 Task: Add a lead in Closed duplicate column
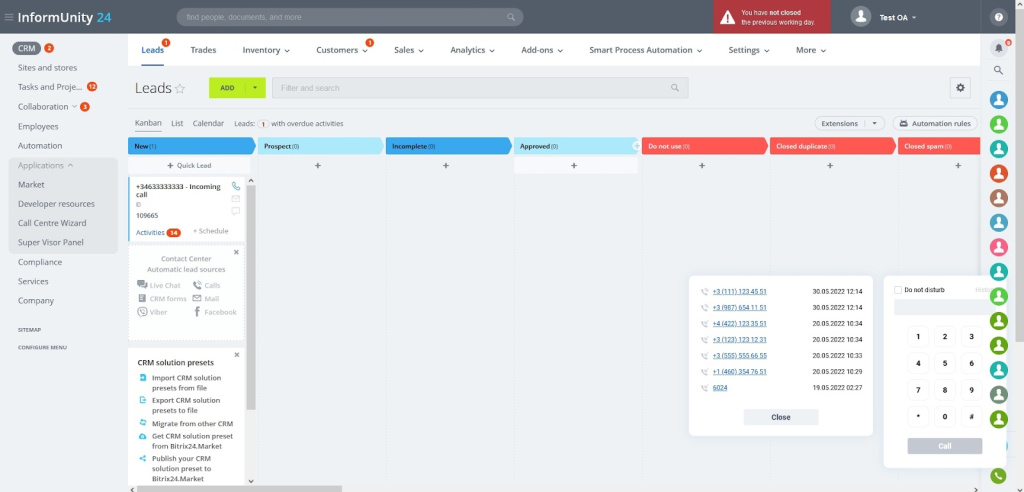tap(830, 165)
